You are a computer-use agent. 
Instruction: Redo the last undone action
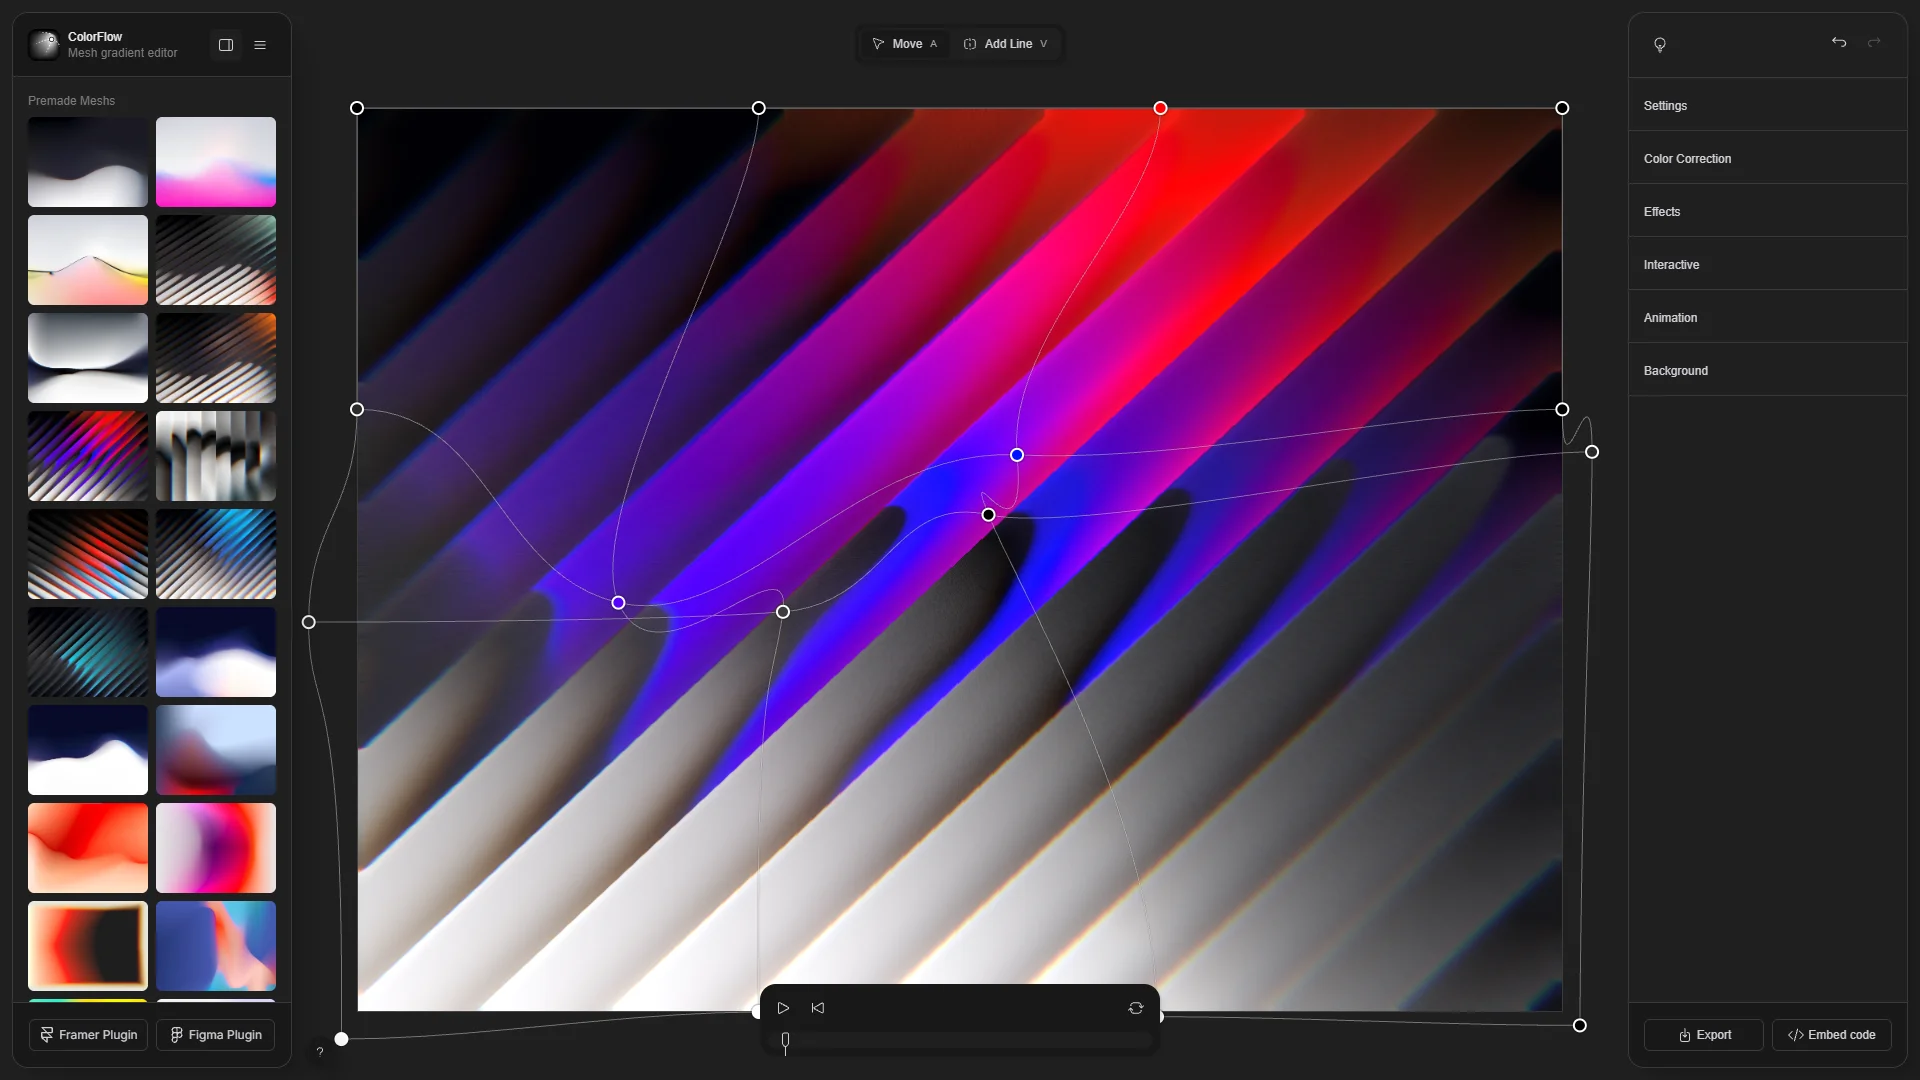point(1874,42)
